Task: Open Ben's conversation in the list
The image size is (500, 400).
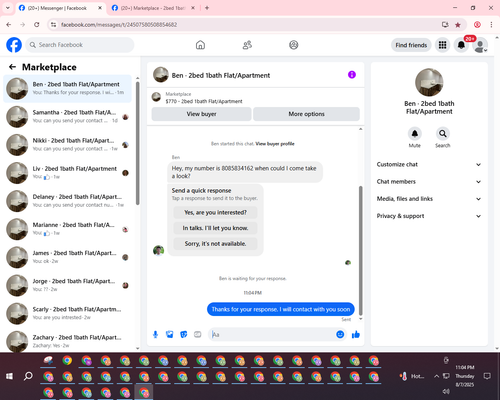Action: [68, 89]
